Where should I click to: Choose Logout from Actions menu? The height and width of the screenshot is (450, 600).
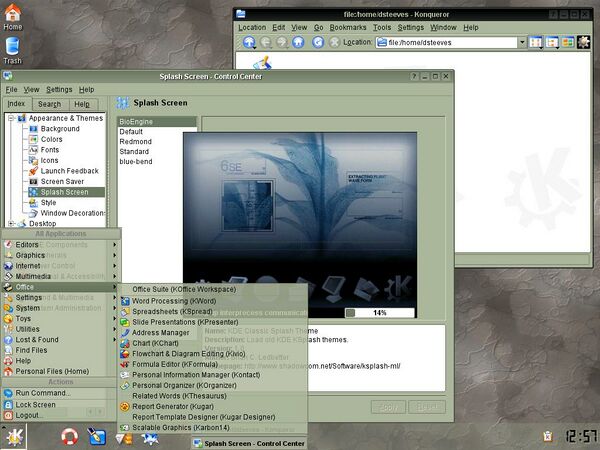pos(27,415)
